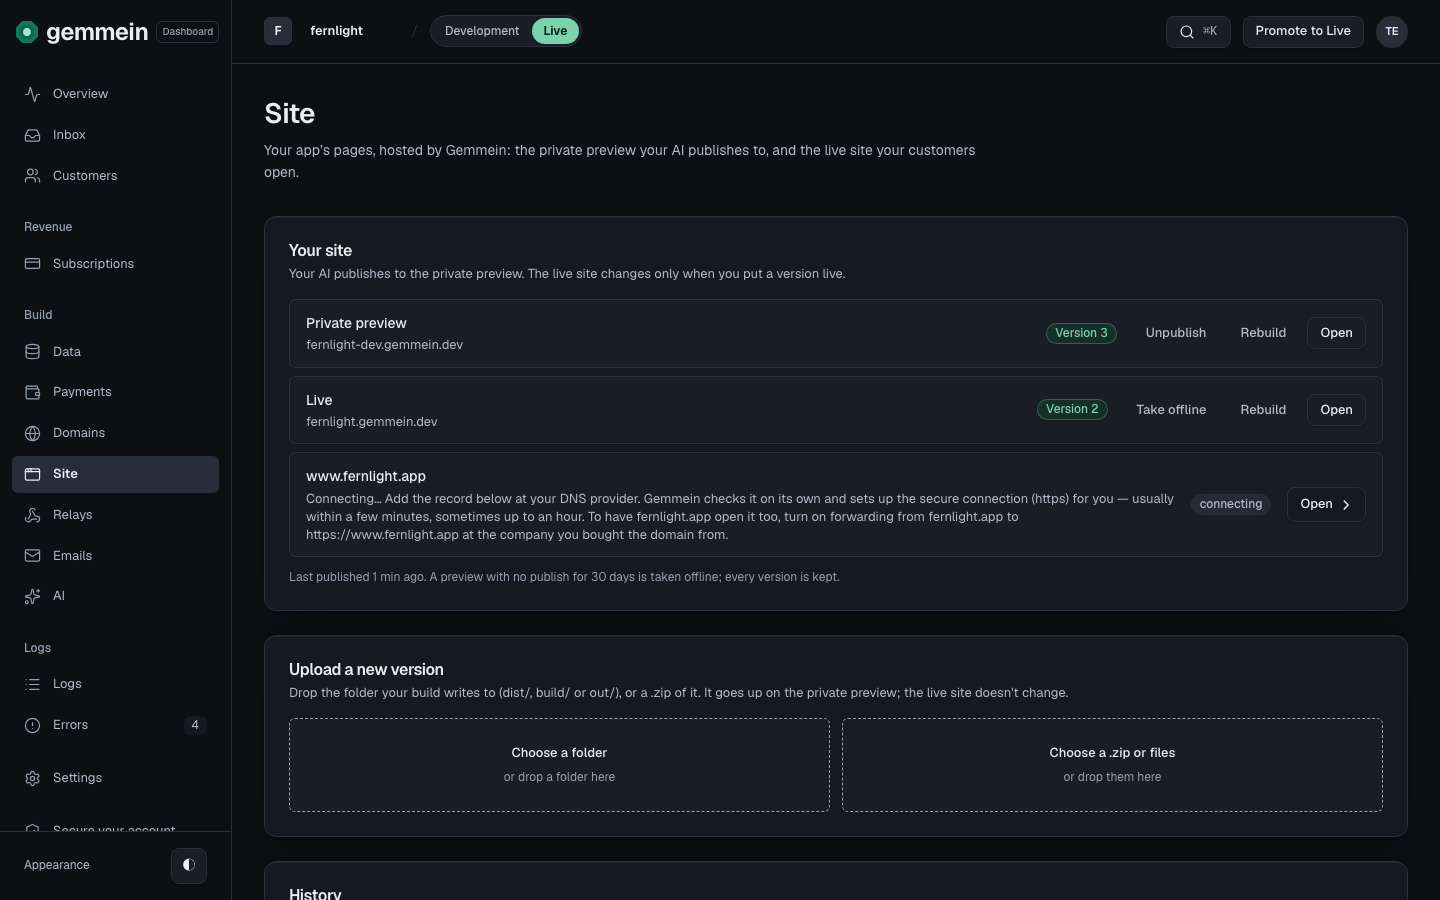This screenshot has height=900, width=1440.
Task: Rebuild the Live site
Action: click(1263, 410)
